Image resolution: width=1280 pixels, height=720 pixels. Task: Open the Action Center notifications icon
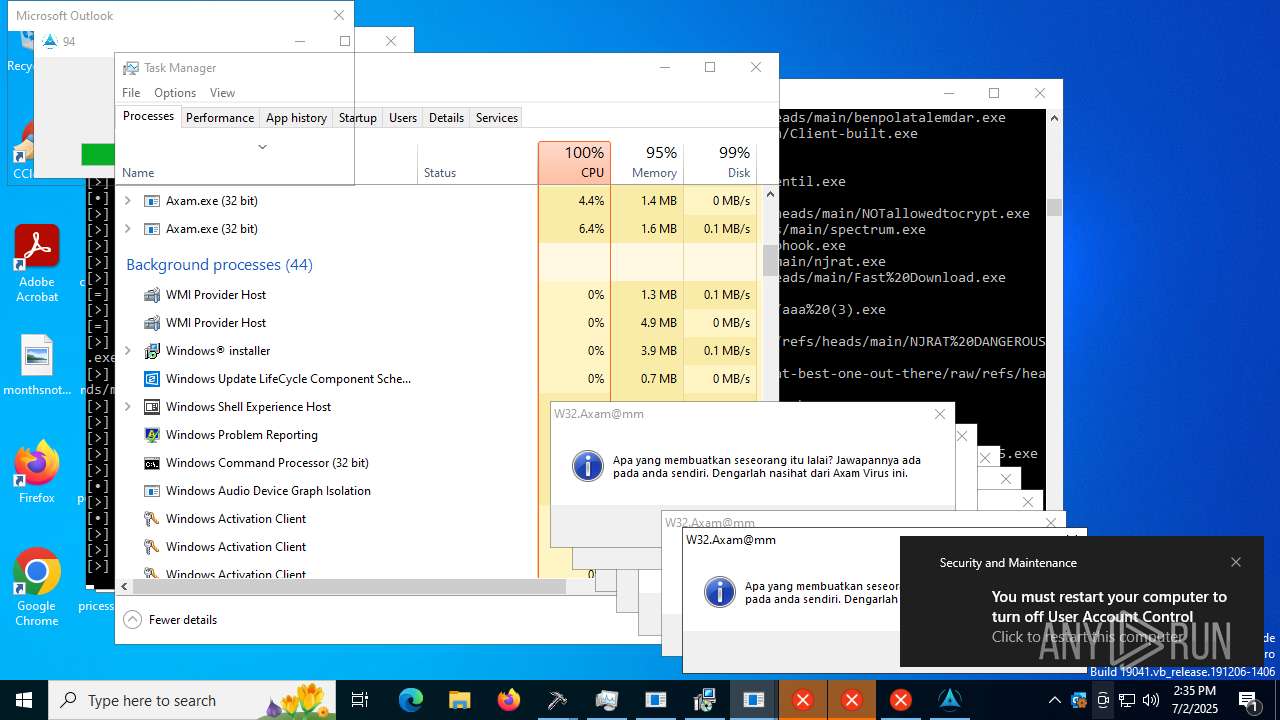click(1249, 700)
